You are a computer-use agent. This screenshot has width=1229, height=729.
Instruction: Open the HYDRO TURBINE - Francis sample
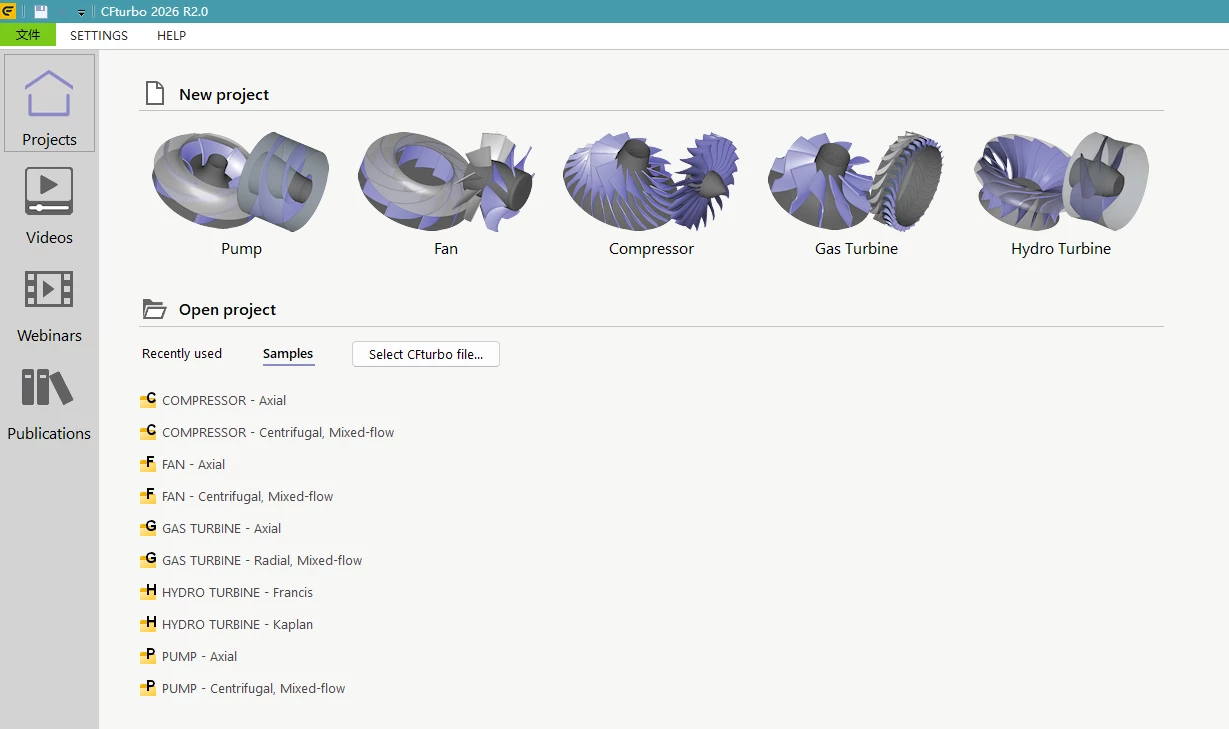point(226,592)
